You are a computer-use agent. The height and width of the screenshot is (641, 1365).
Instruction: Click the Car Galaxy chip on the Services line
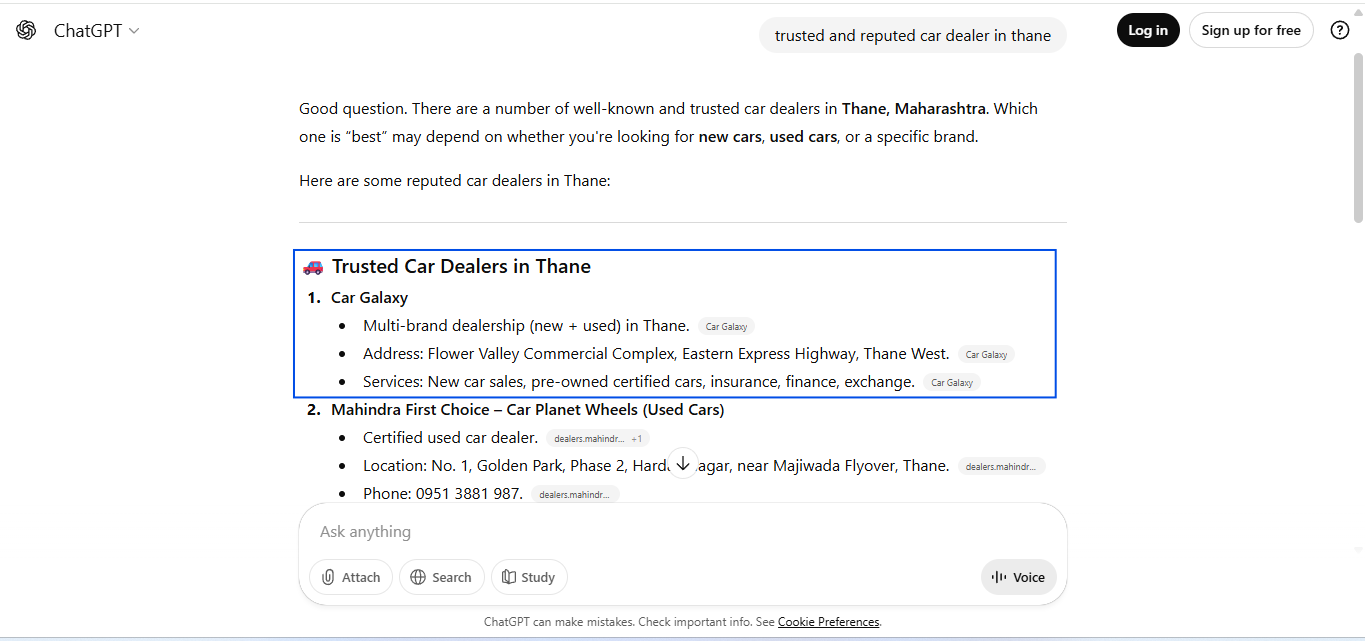951,382
